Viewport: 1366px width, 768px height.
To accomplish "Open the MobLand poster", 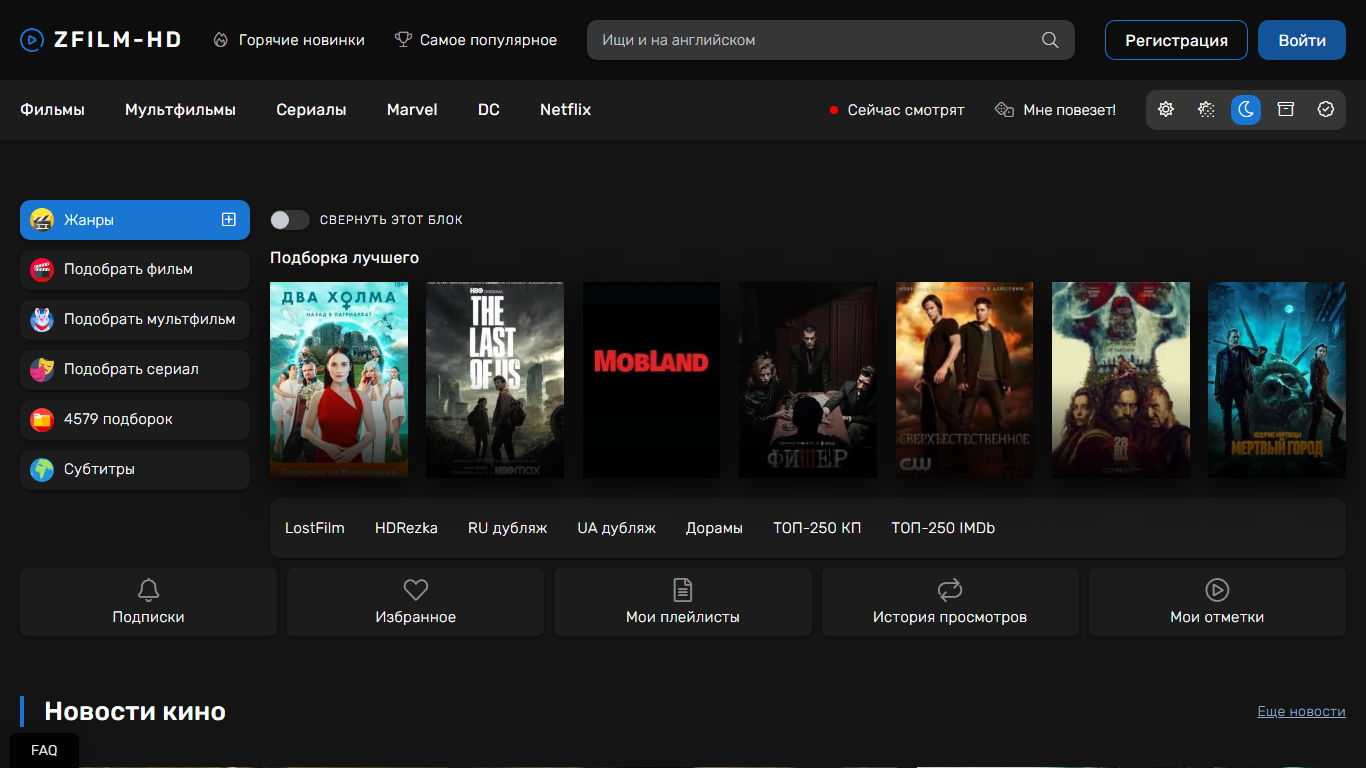I will [651, 380].
